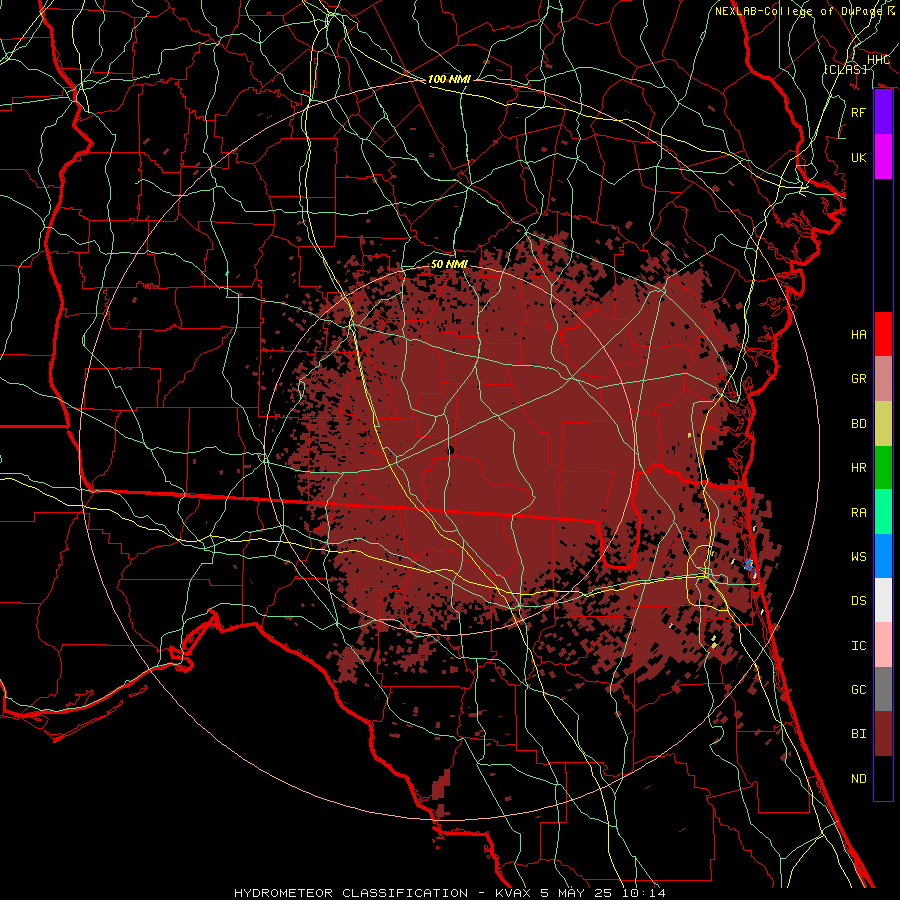The height and width of the screenshot is (900, 900).
Task: Click the ND black legend swatch
Action: tap(883, 778)
